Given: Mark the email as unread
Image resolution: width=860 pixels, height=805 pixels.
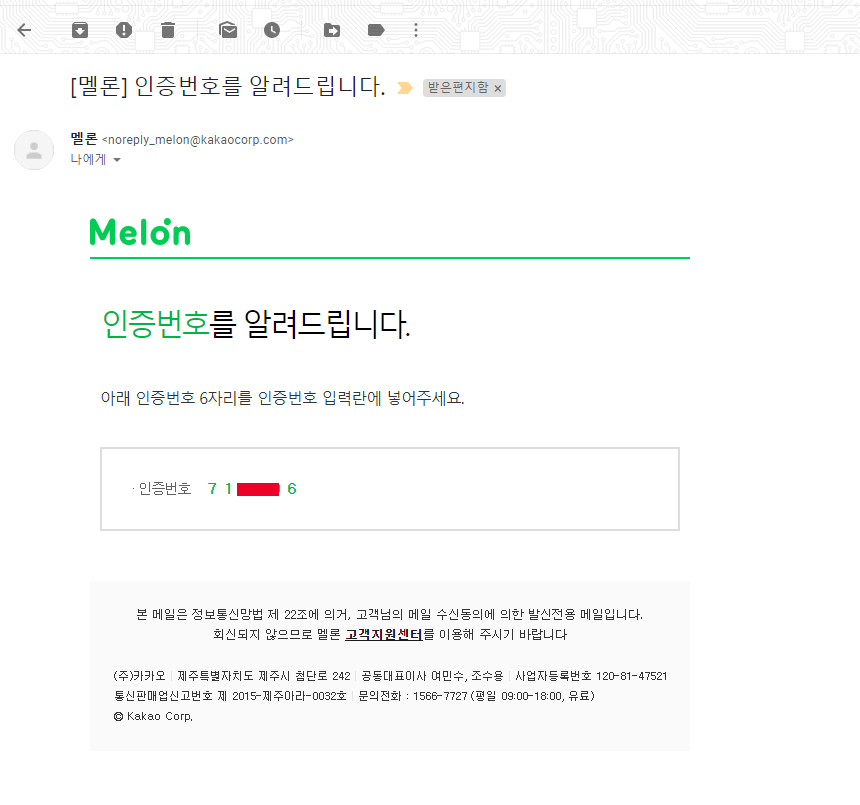Looking at the screenshot, I should (228, 30).
